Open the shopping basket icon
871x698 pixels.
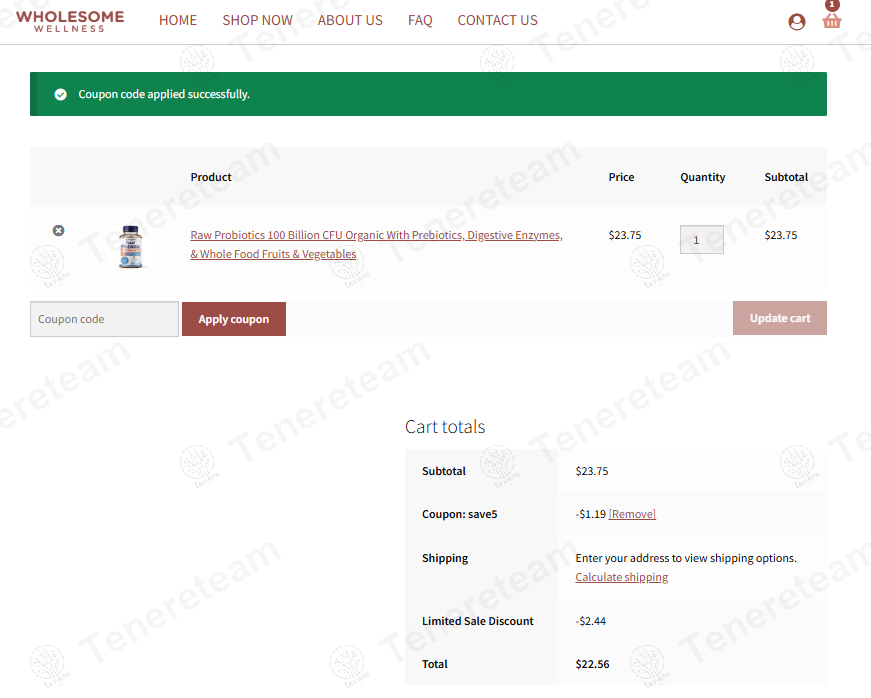832,21
